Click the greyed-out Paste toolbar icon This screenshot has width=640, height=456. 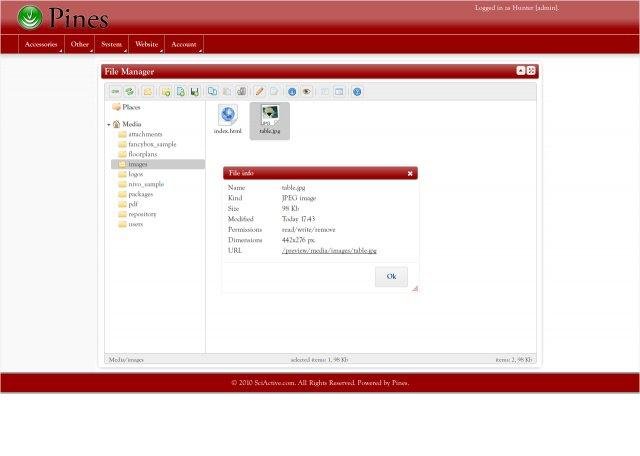tap(227, 91)
